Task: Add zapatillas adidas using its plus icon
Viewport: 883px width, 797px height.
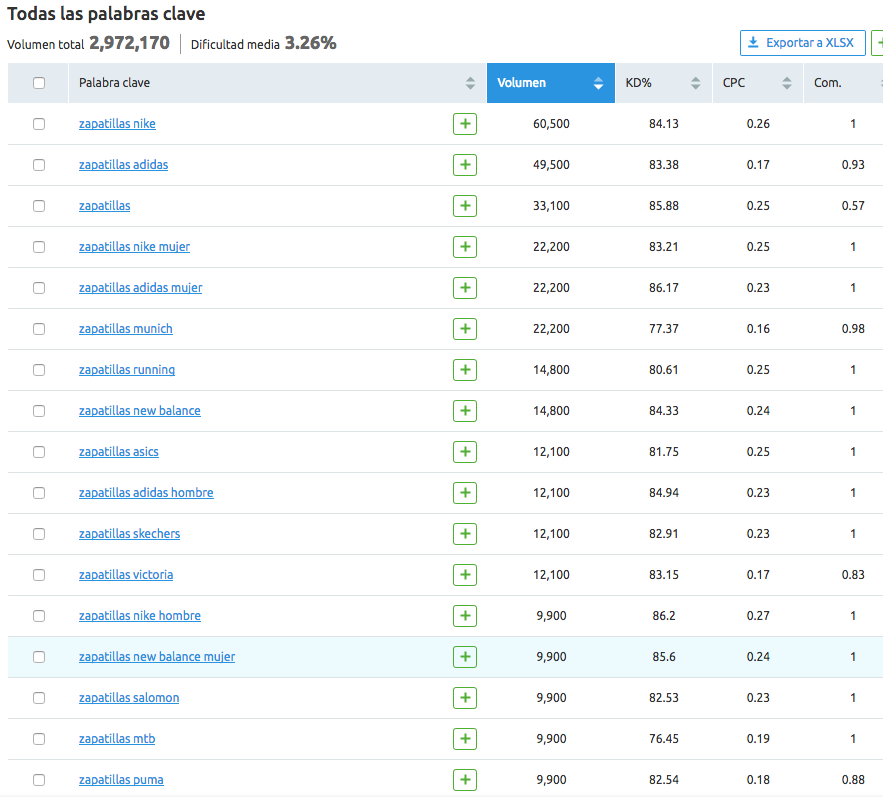Action: [x=464, y=165]
